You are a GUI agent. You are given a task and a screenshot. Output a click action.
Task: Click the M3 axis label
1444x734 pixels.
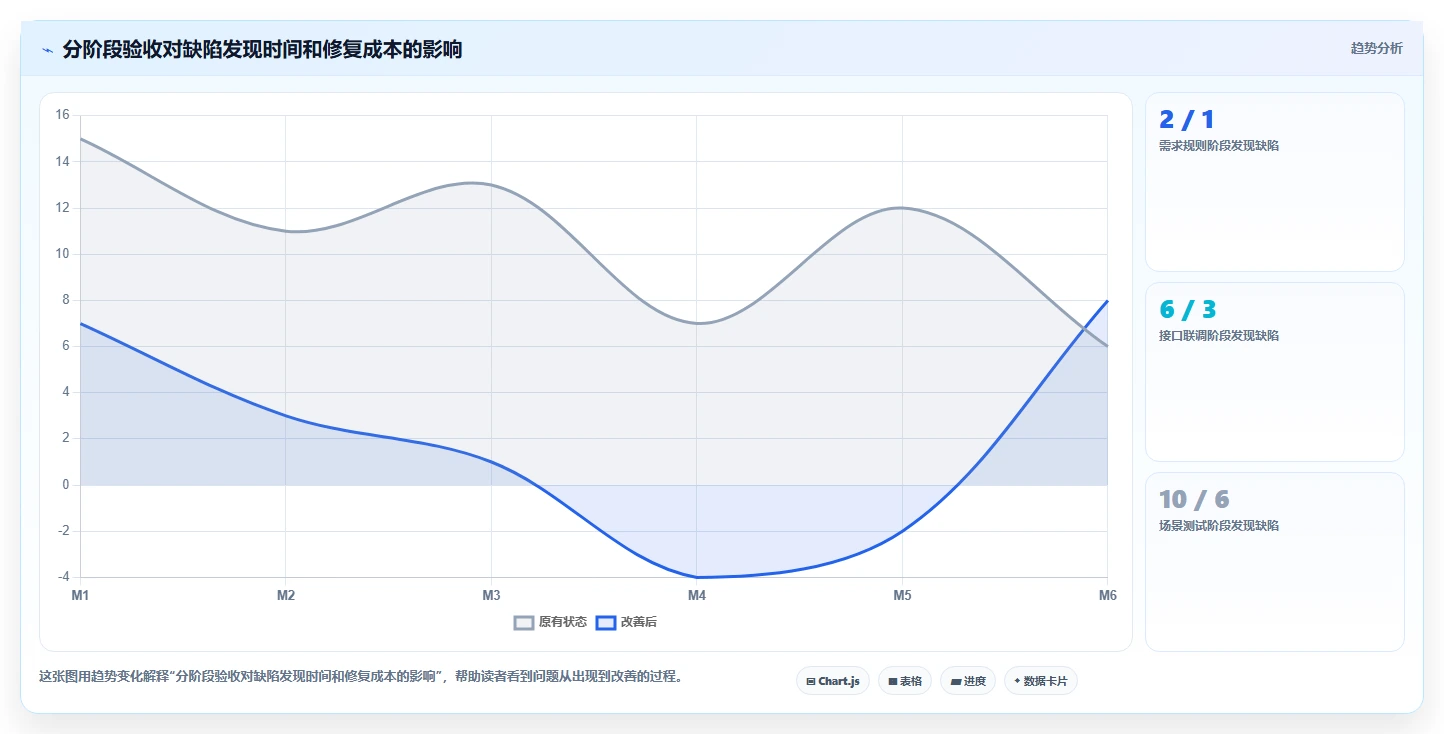491,596
